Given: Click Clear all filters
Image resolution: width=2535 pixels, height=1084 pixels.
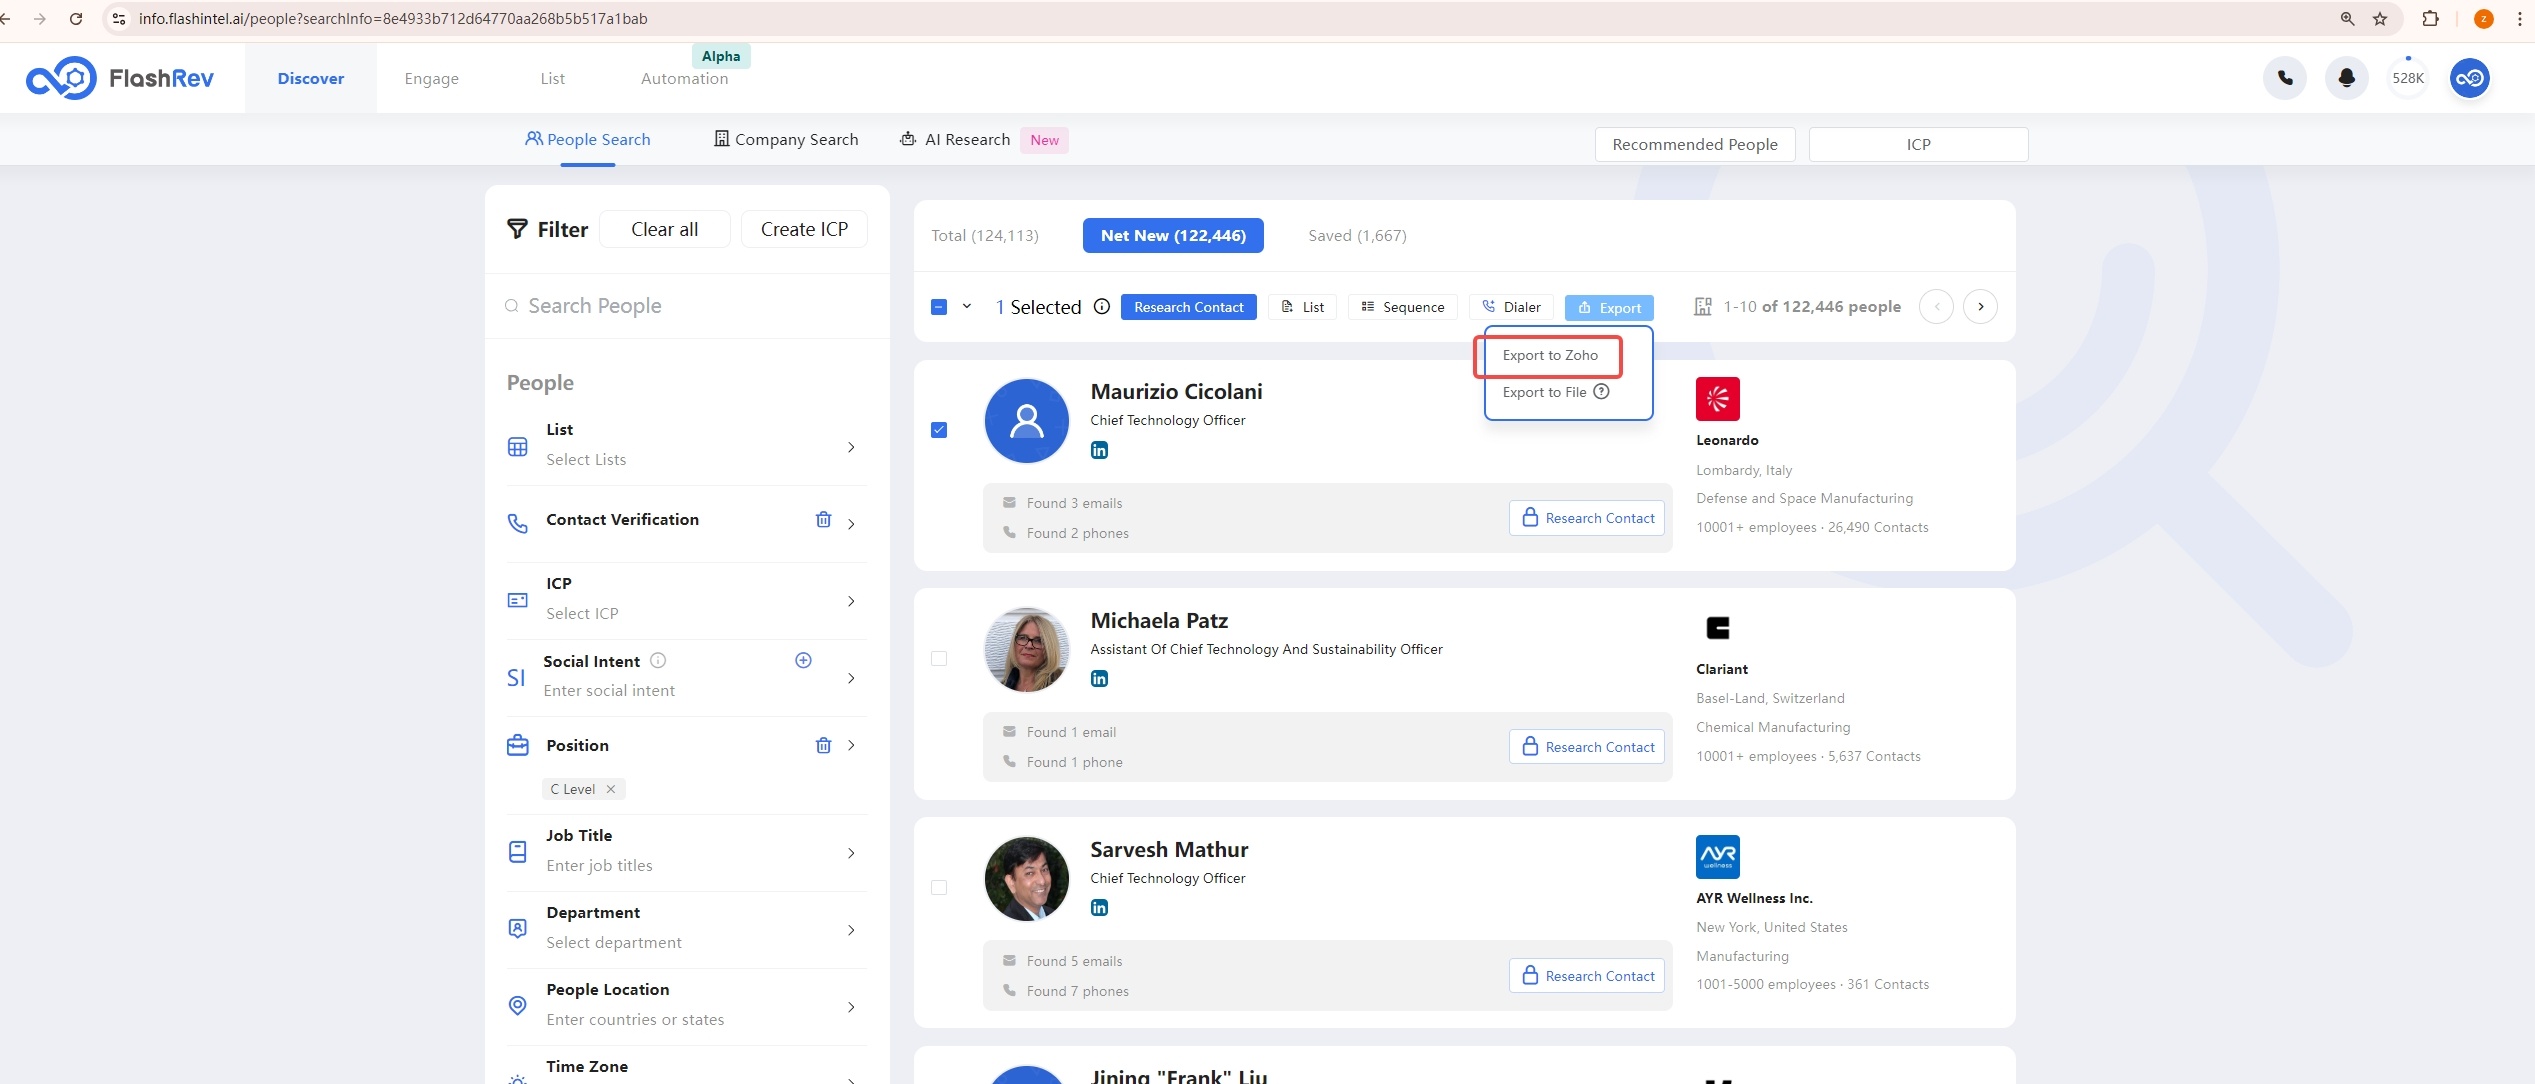Looking at the screenshot, I should coord(665,229).
